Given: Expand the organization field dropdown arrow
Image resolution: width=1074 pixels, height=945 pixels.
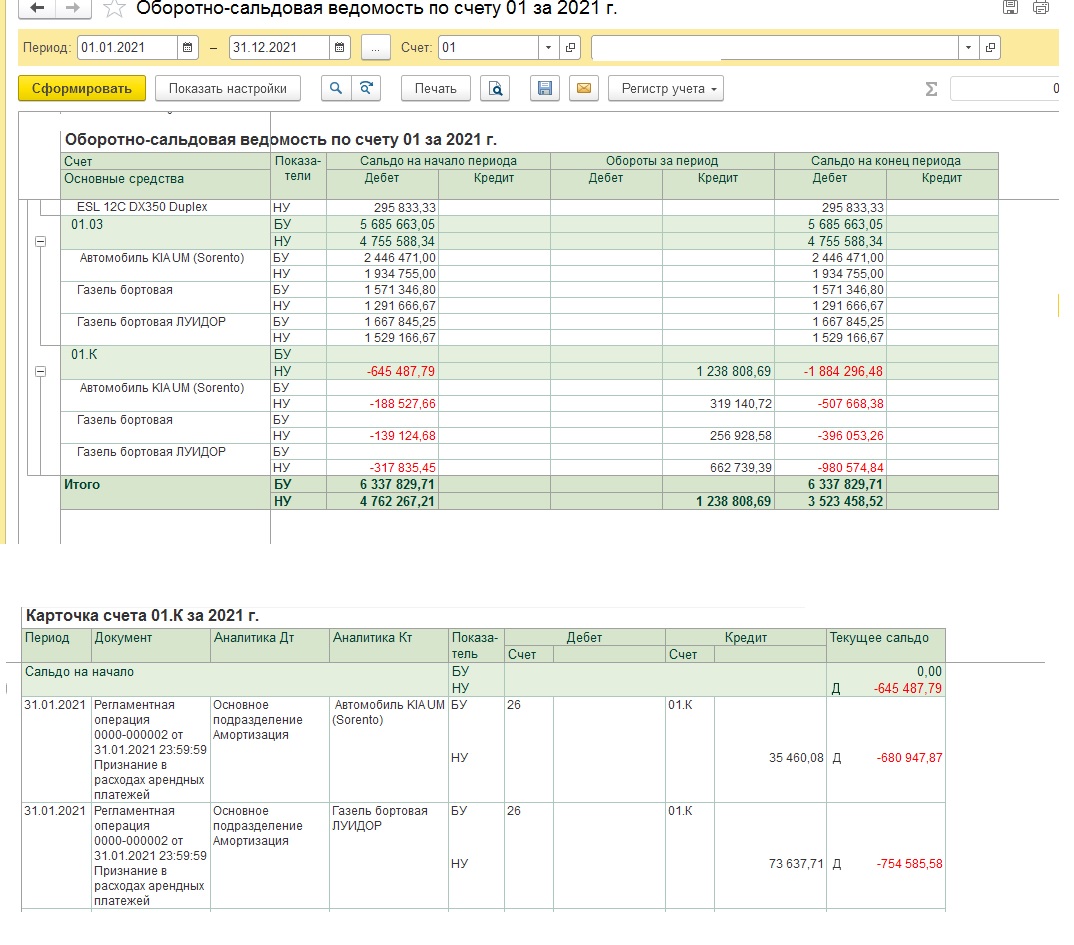Looking at the screenshot, I should tap(968, 47).
